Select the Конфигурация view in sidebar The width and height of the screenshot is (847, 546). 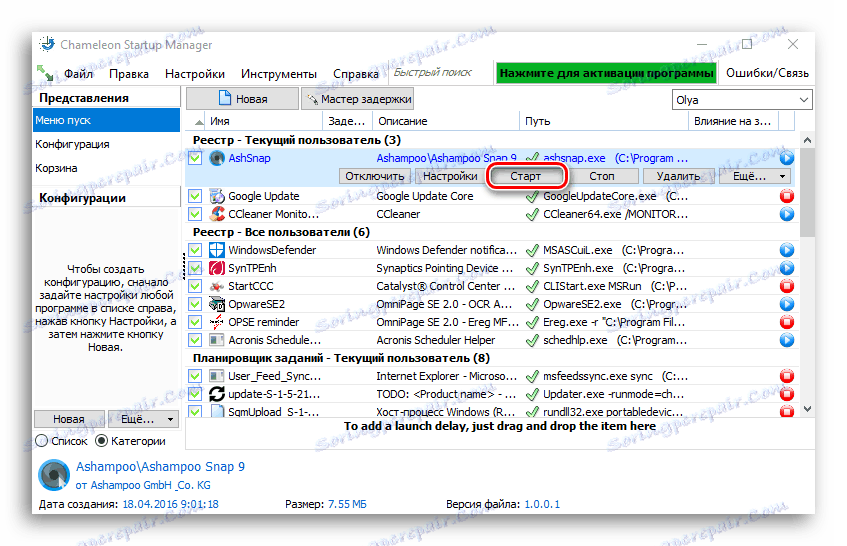click(x=106, y=144)
